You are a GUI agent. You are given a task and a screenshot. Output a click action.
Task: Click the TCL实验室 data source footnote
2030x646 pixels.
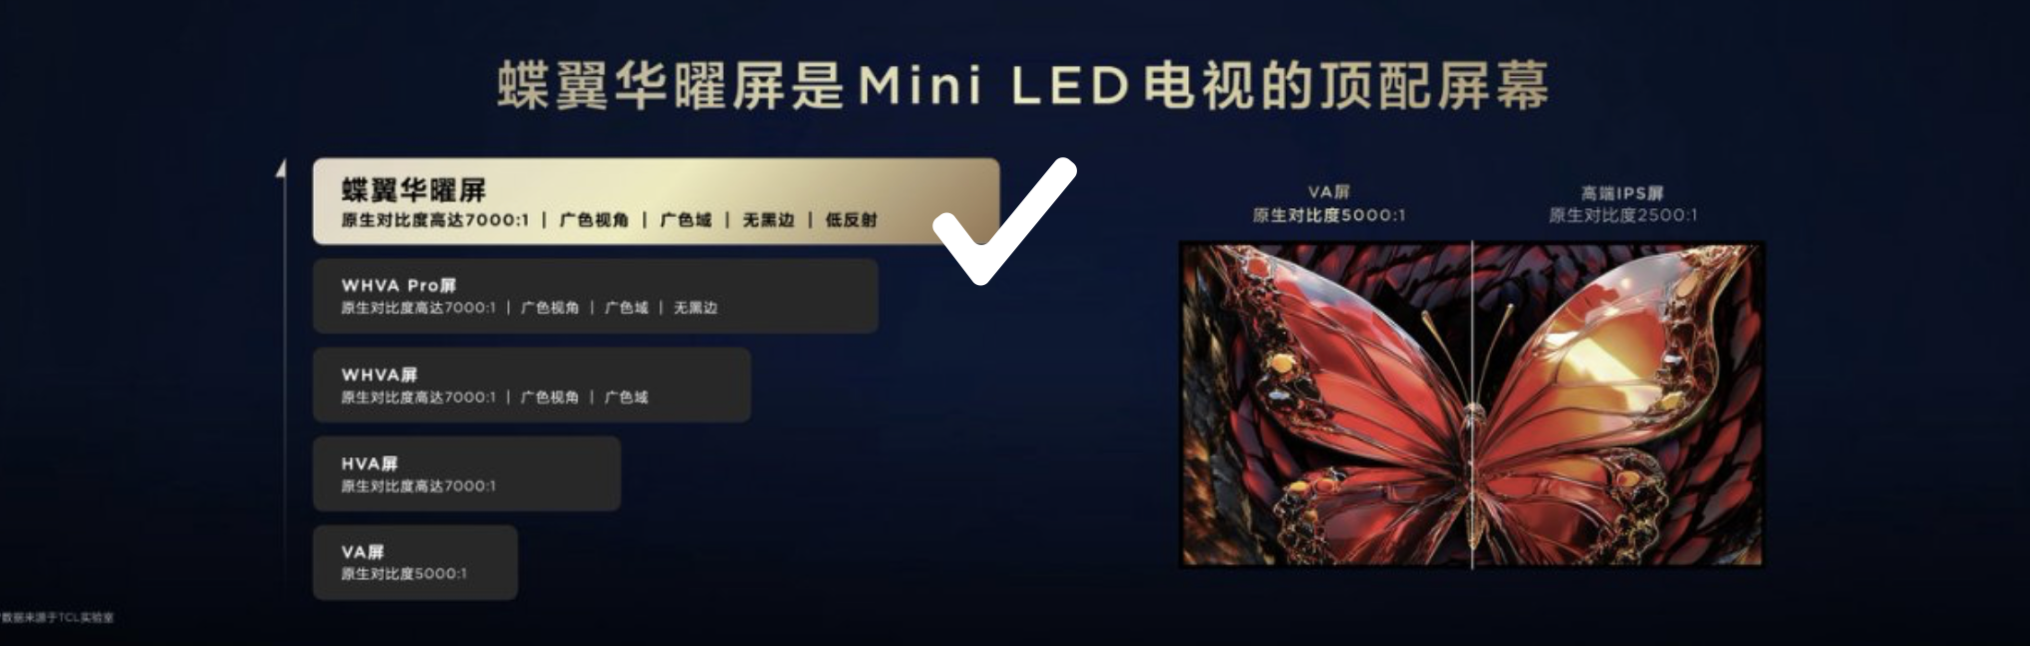(57, 618)
